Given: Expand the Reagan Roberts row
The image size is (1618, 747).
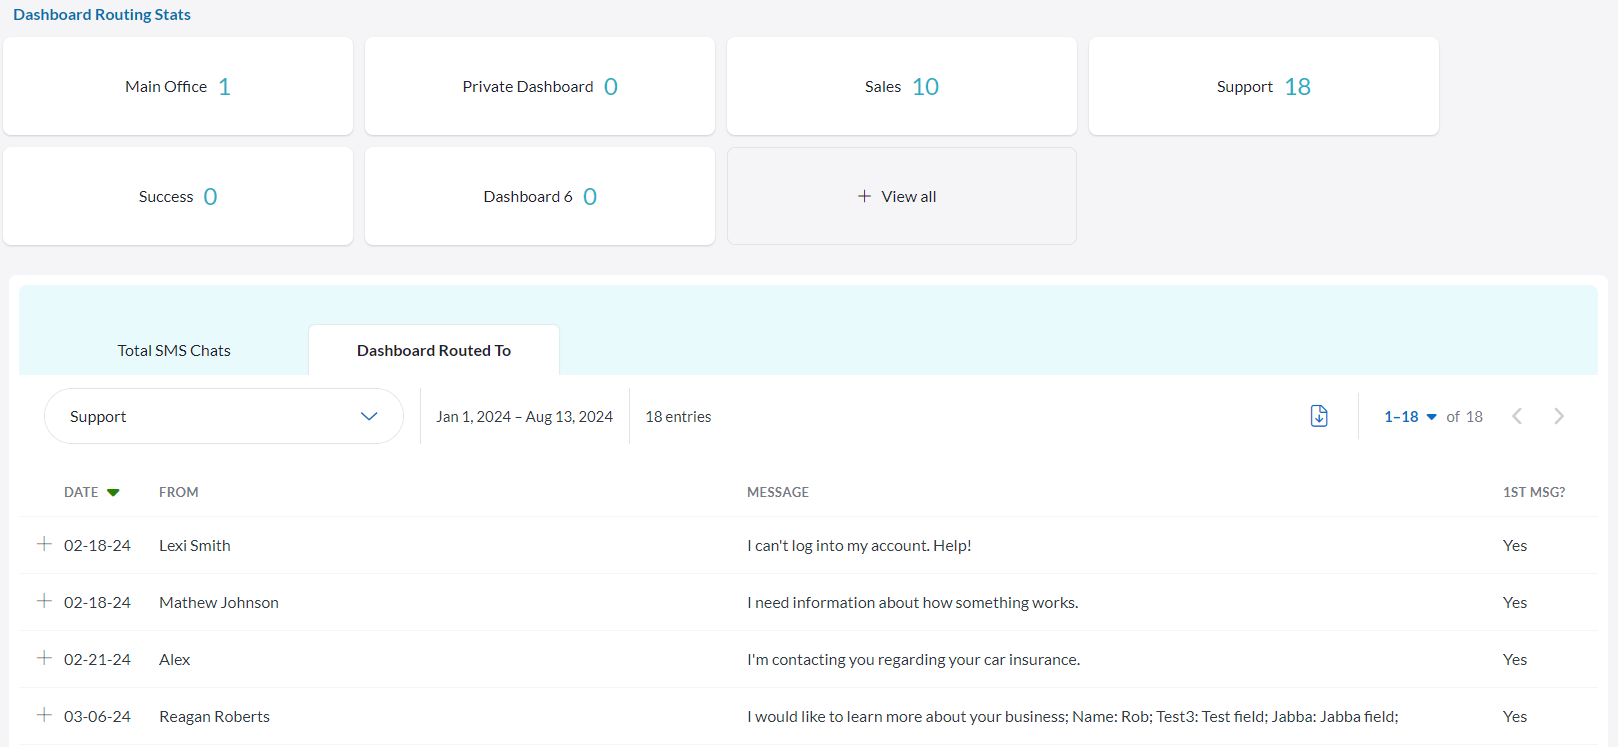Looking at the screenshot, I should click(x=44, y=715).
